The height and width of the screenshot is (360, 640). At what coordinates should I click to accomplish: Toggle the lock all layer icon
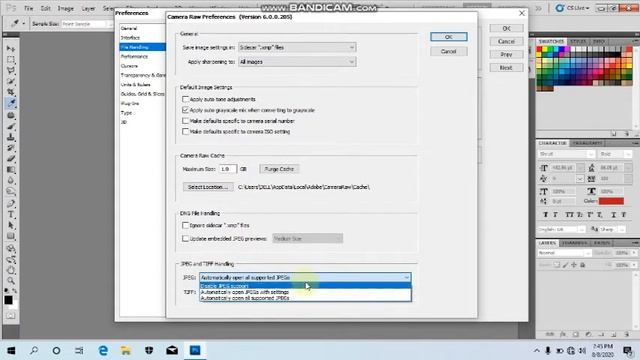(x=583, y=265)
